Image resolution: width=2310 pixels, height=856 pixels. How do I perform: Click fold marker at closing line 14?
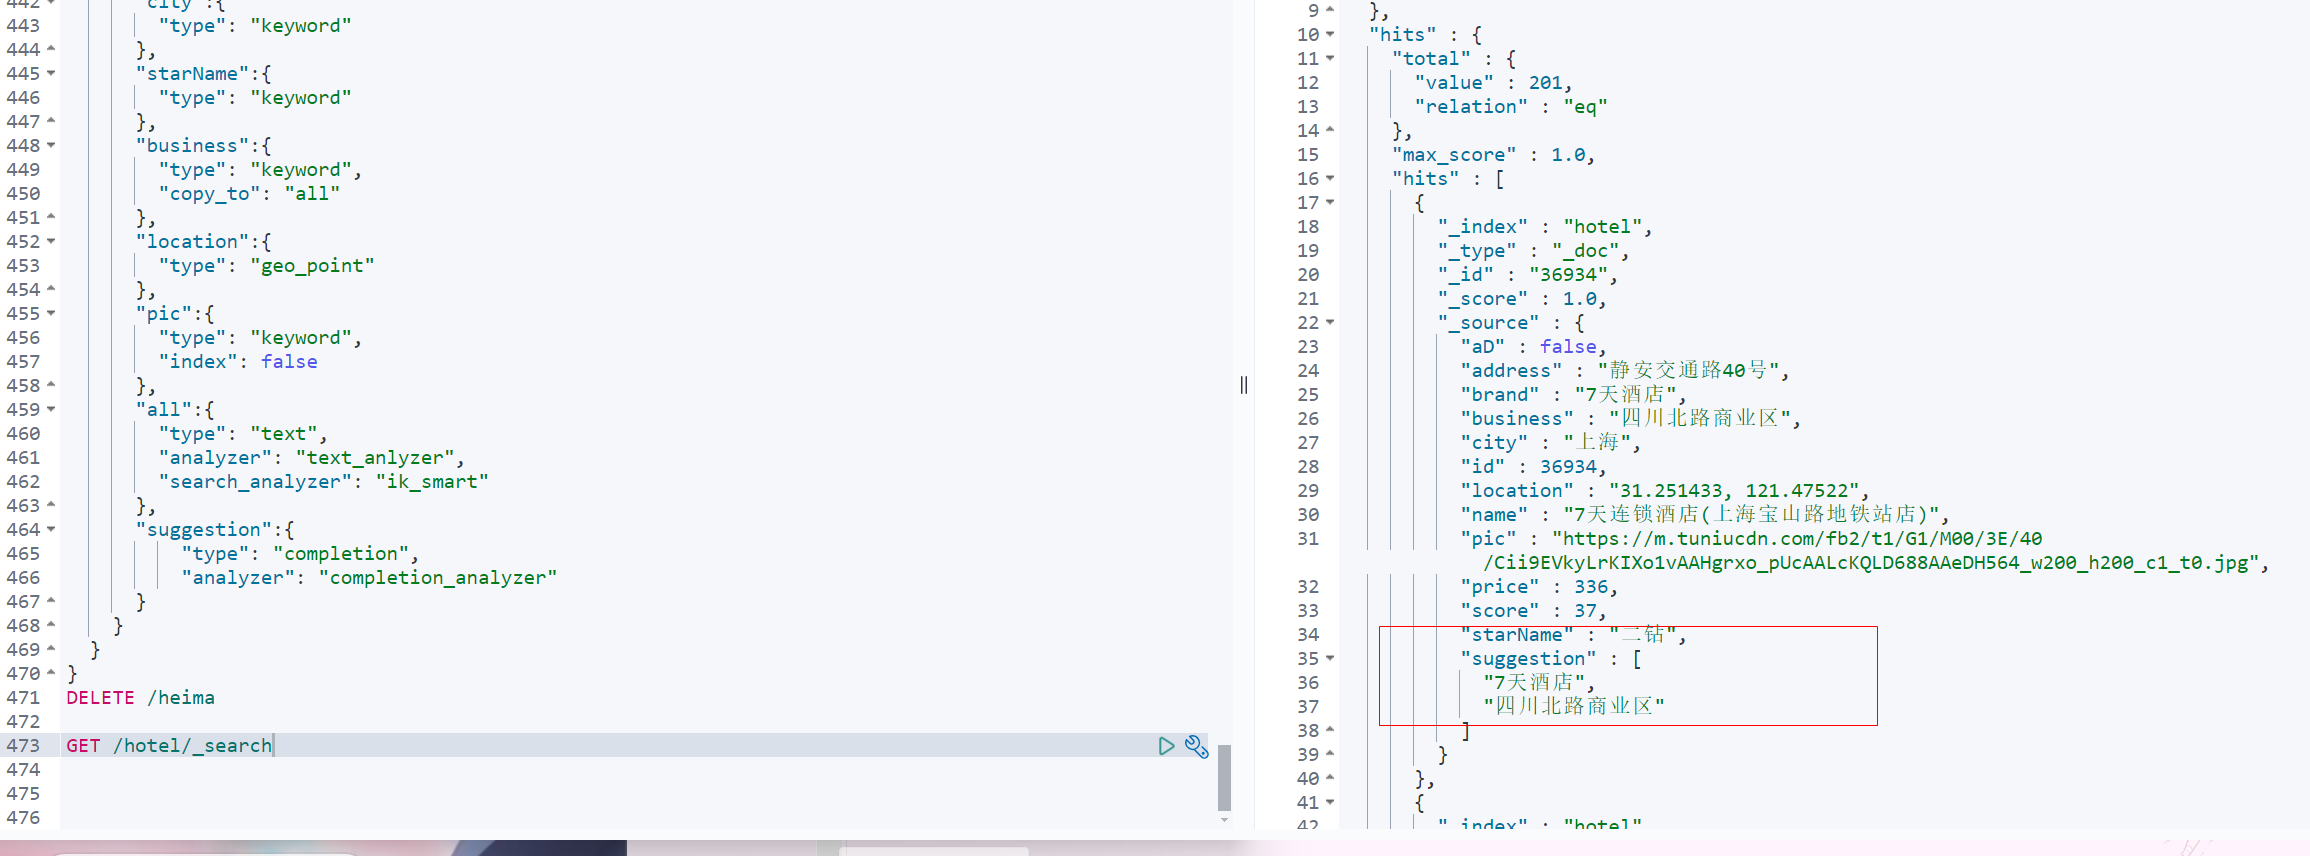pyautogui.click(x=1330, y=130)
